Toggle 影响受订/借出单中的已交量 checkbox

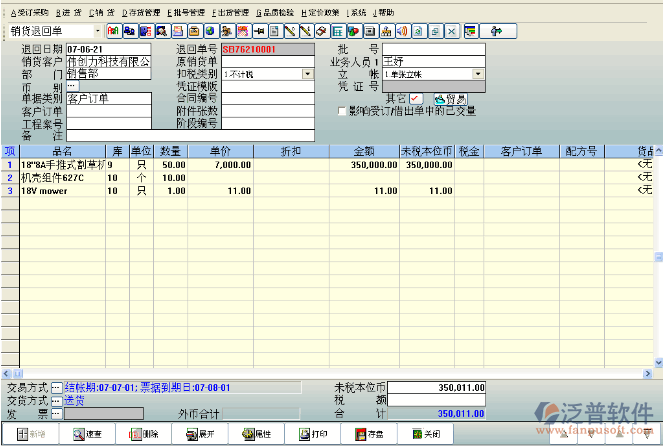(x=343, y=111)
